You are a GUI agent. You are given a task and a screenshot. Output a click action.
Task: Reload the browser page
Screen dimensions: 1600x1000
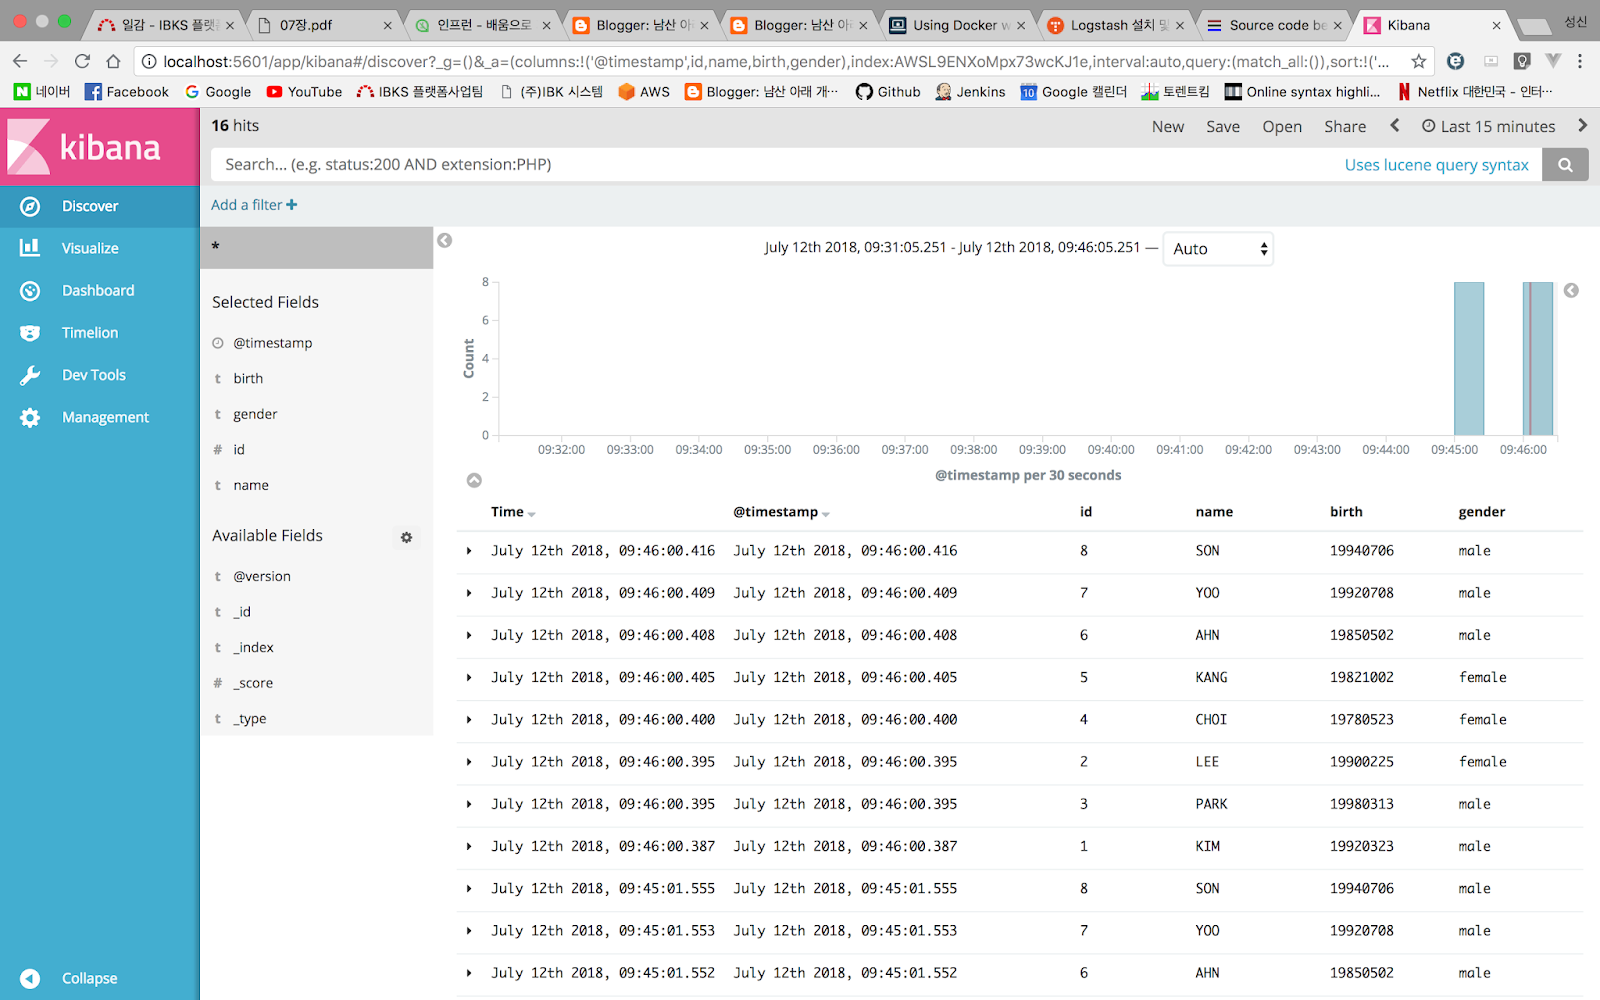pyautogui.click(x=83, y=61)
